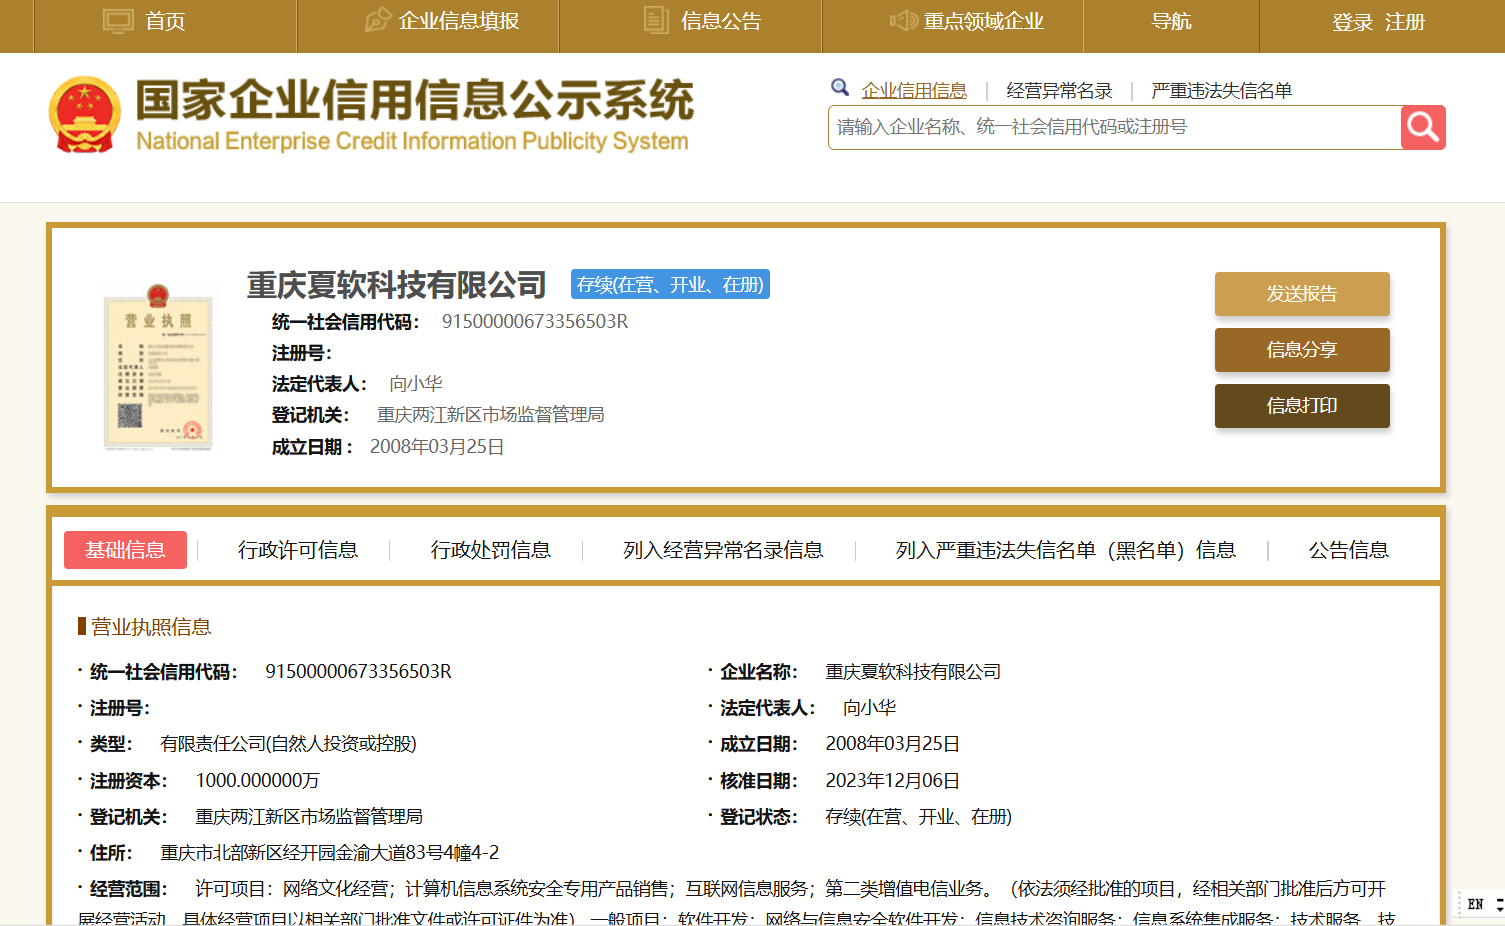Open 企业信息填报 in top navigation

pyautogui.click(x=459, y=21)
